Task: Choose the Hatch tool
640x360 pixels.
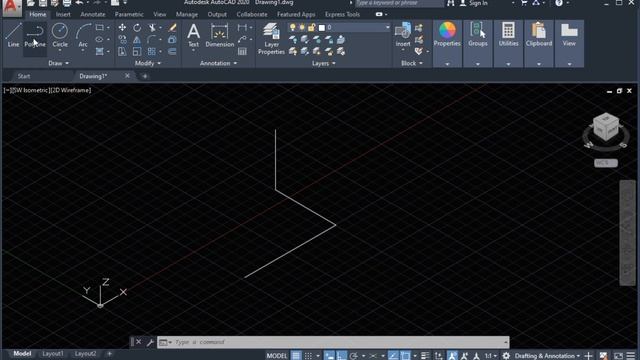Action: pyautogui.click(x=99, y=51)
